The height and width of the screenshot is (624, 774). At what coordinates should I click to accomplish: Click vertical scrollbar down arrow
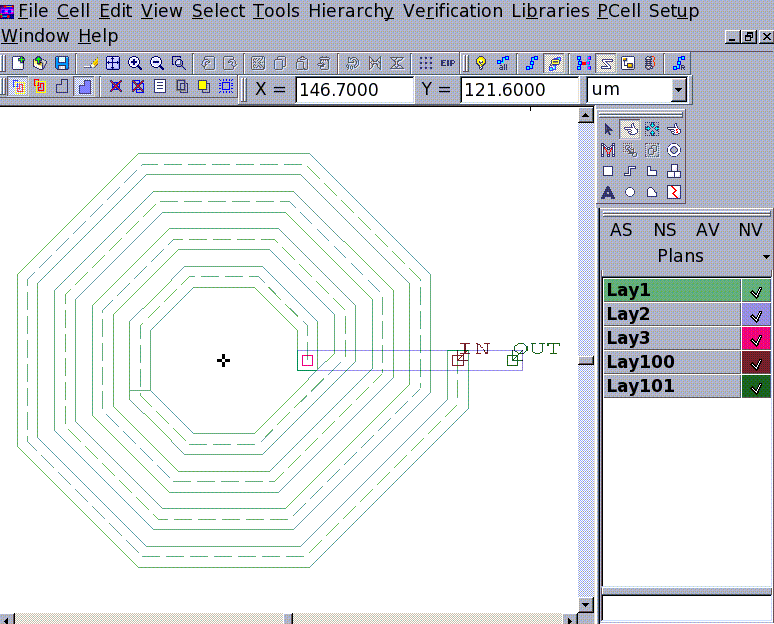(x=585, y=604)
